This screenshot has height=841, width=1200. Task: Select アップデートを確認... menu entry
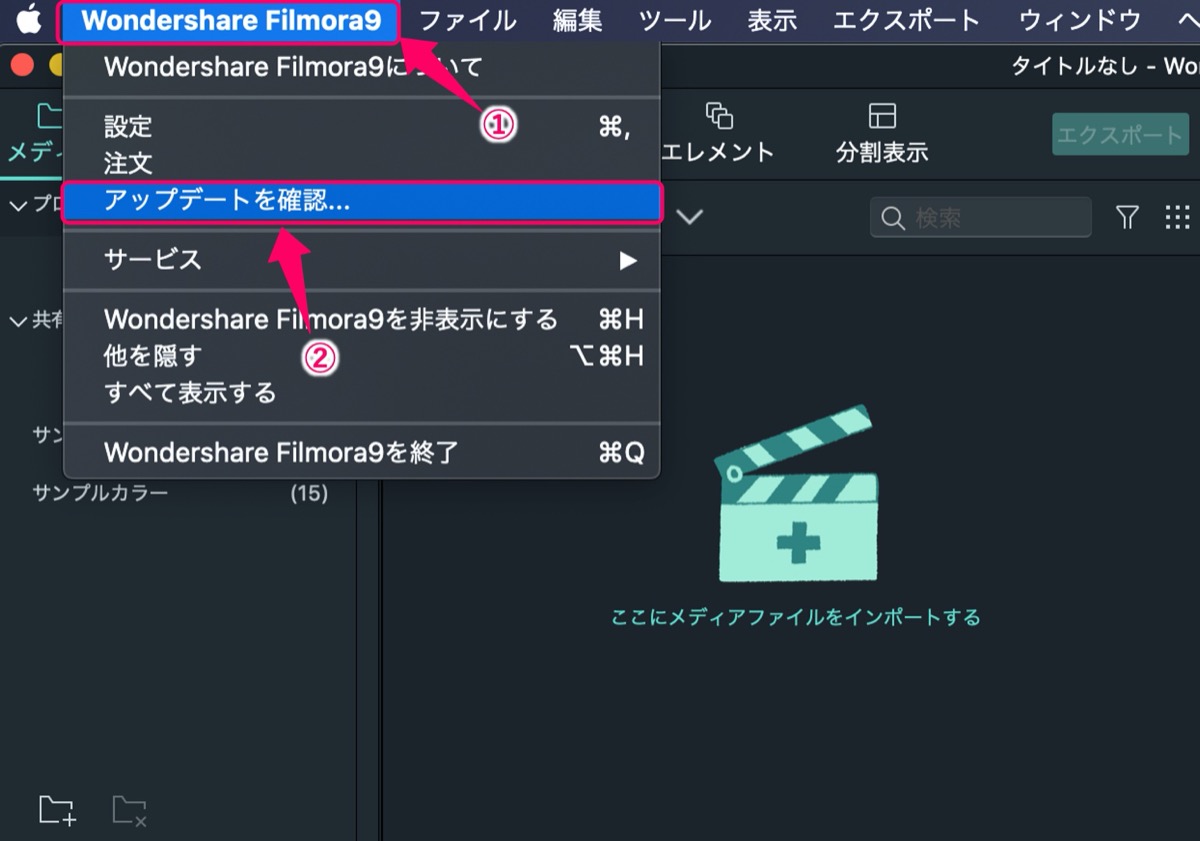[361, 201]
